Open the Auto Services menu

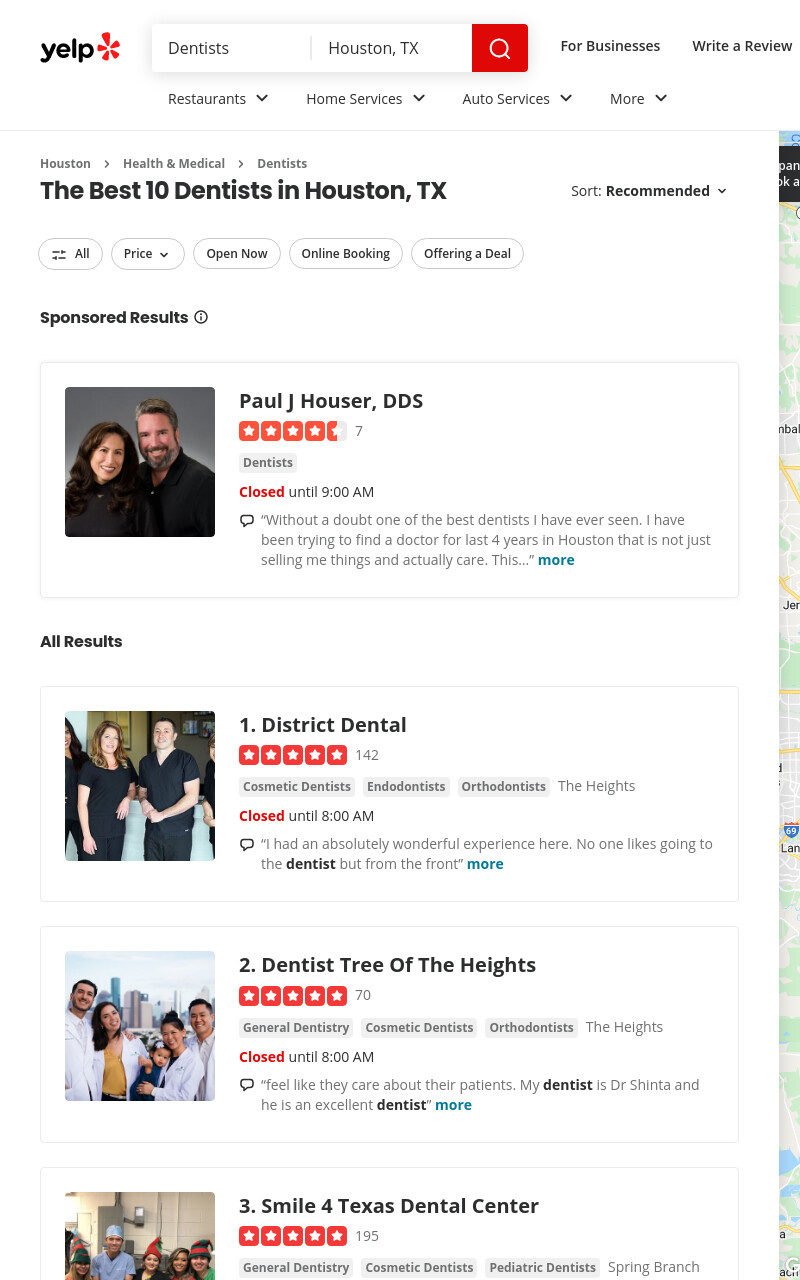pyautogui.click(x=518, y=98)
